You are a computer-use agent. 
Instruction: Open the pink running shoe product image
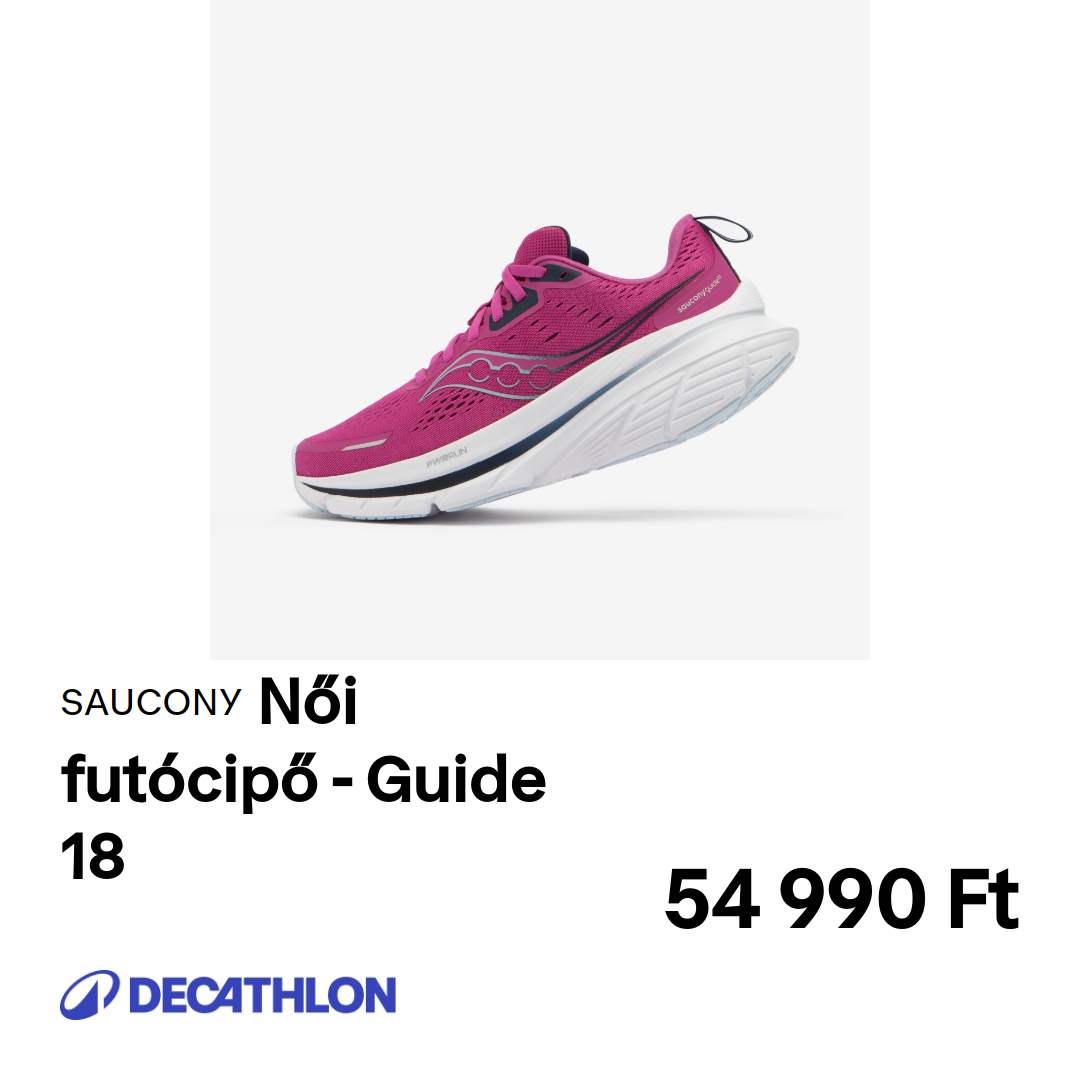pos(540,330)
